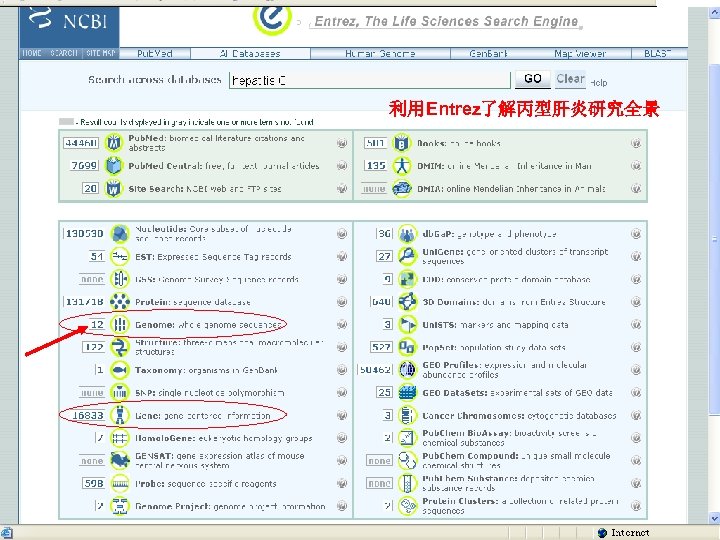720x540 pixels.
Task: Open the 3D Domains icon
Action: click(x=407, y=302)
